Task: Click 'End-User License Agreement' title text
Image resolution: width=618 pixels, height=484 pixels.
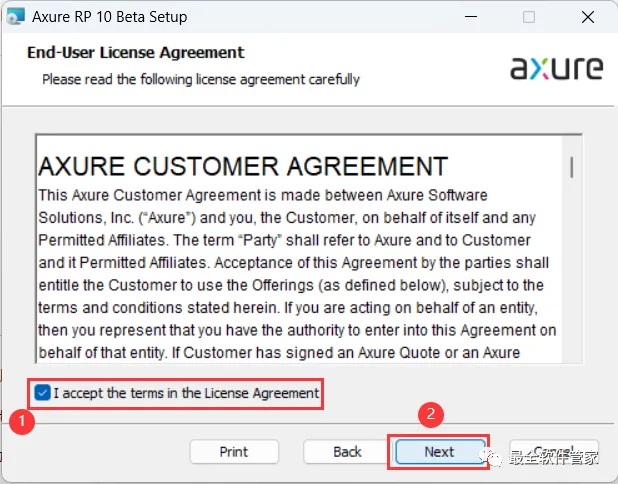Action: coord(136,52)
